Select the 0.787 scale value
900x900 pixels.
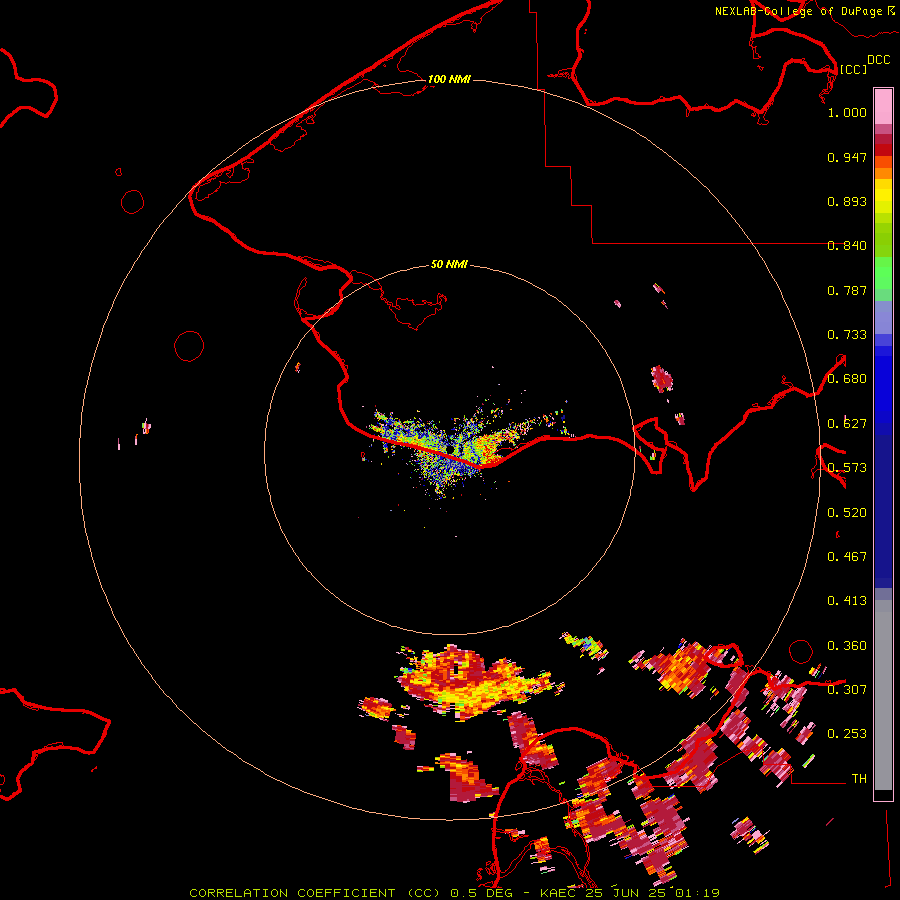pos(847,290)
